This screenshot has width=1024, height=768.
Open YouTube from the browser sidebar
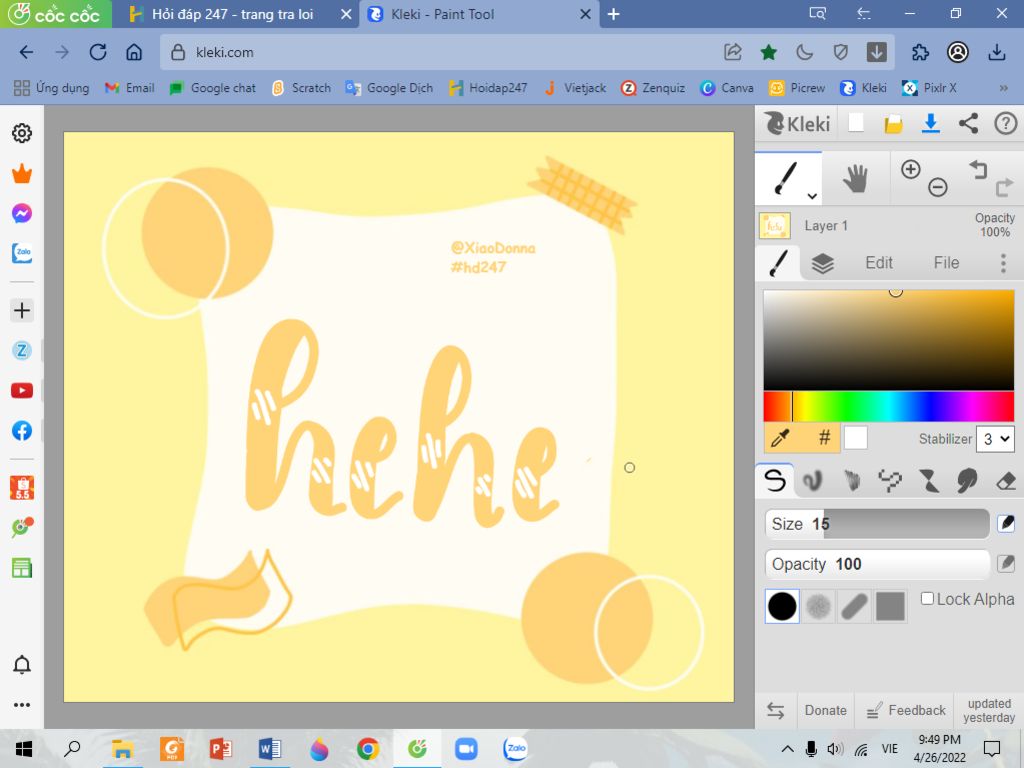click(x=22, y=391)
